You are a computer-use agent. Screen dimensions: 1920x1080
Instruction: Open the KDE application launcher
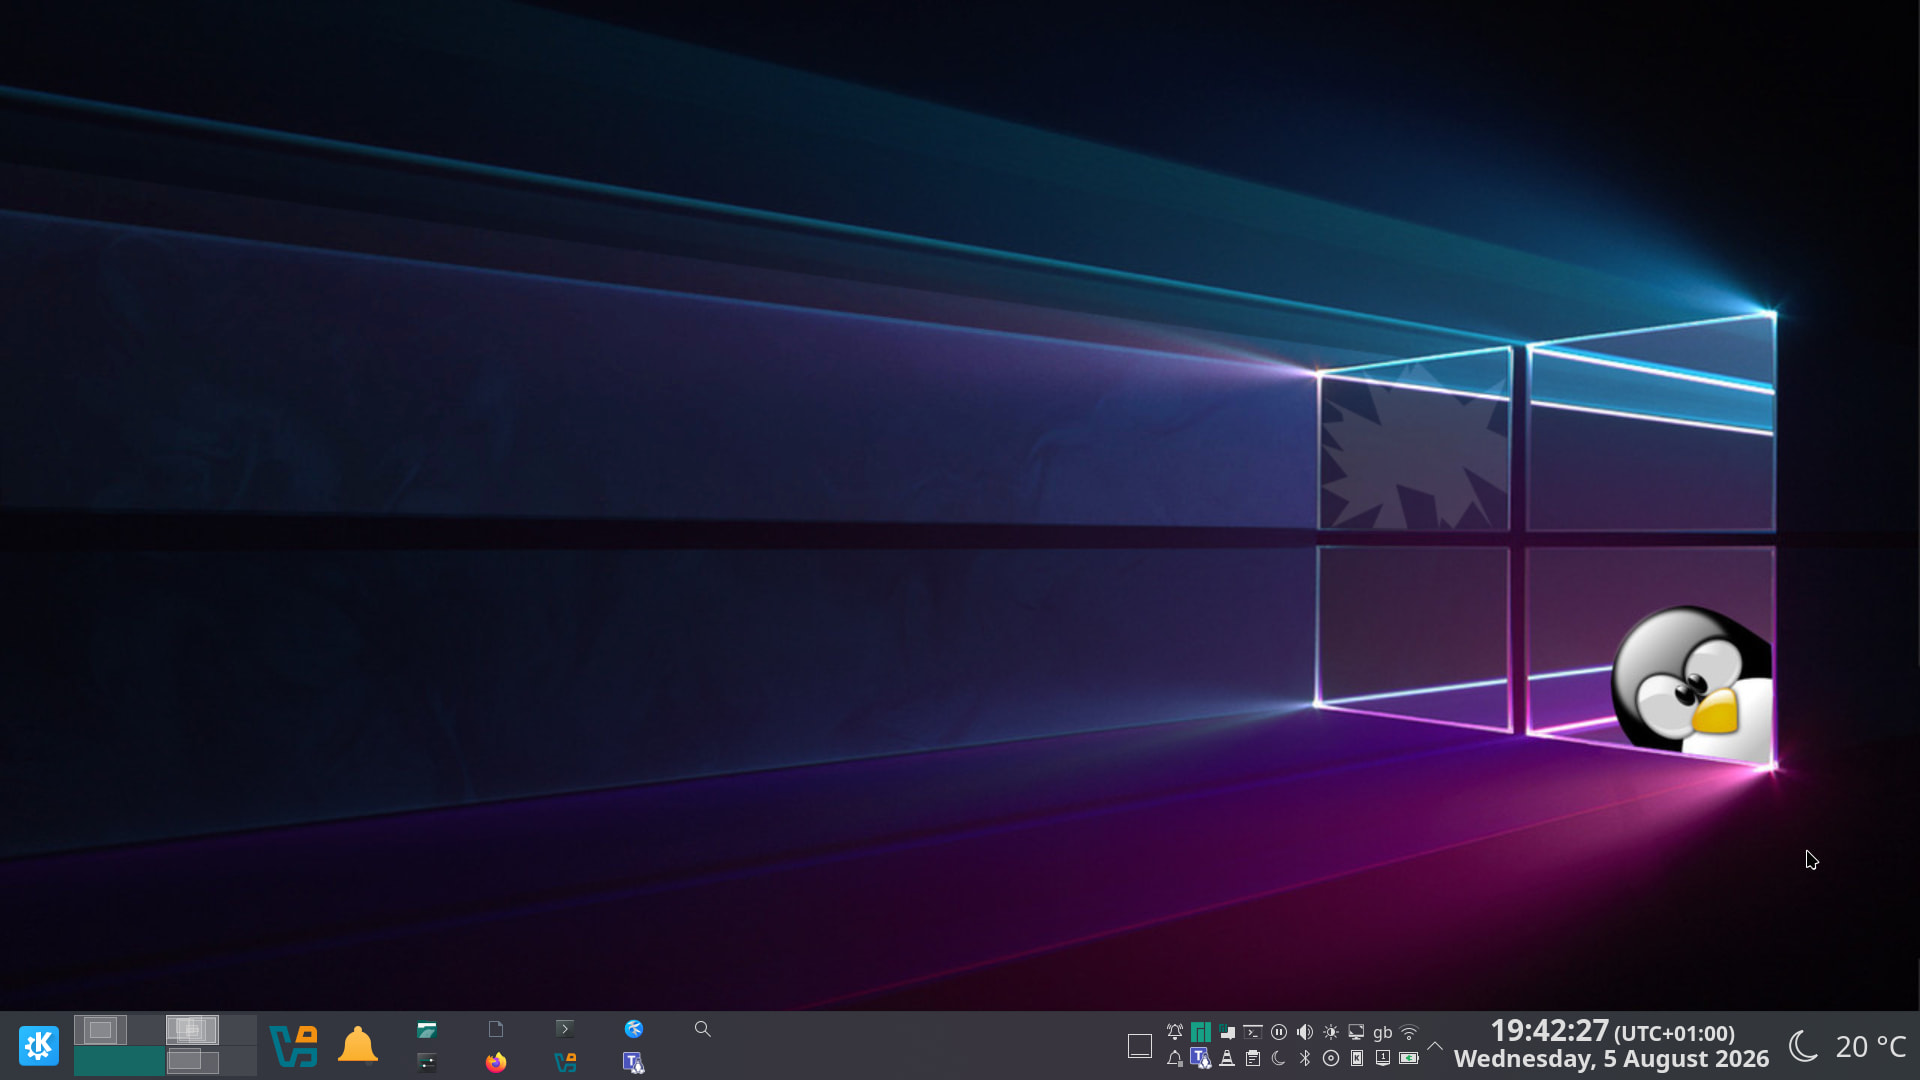point(39,1046)
